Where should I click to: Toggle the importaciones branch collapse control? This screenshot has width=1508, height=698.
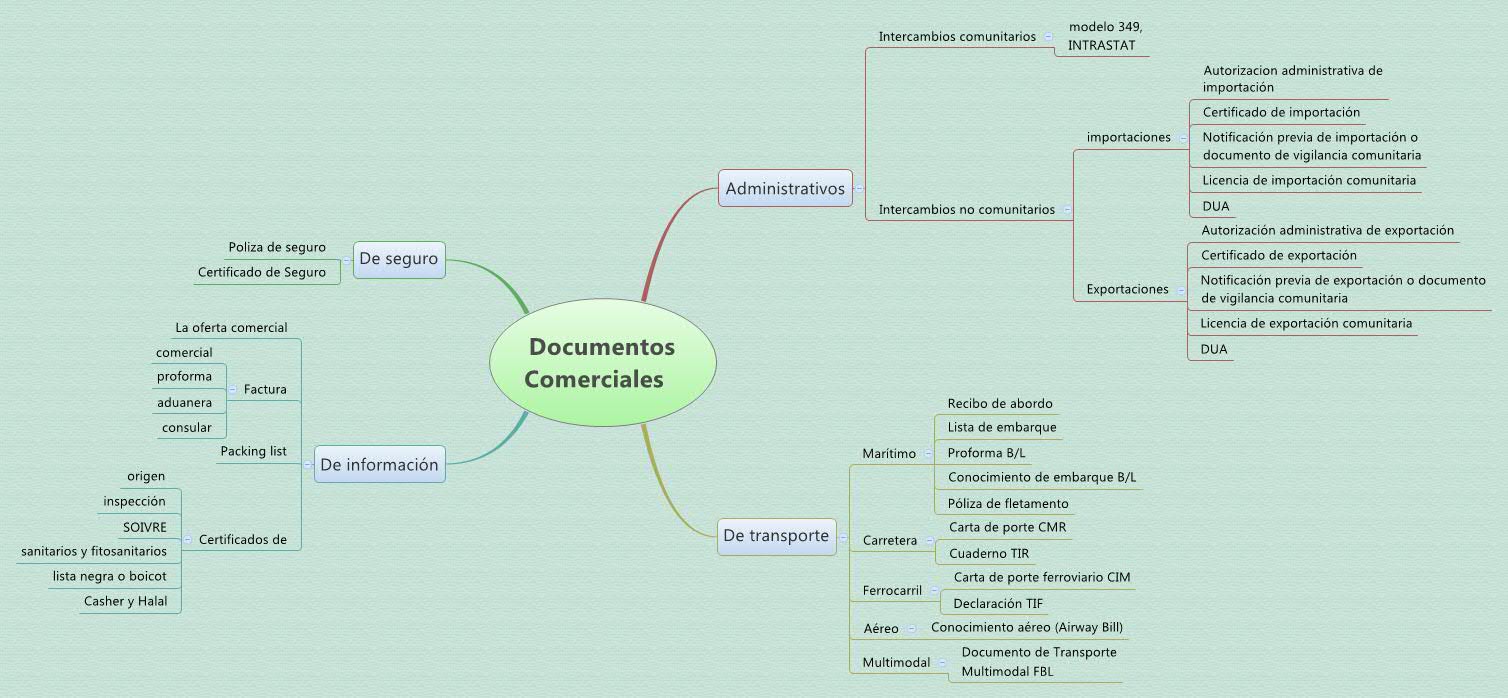pos(1182,137)
